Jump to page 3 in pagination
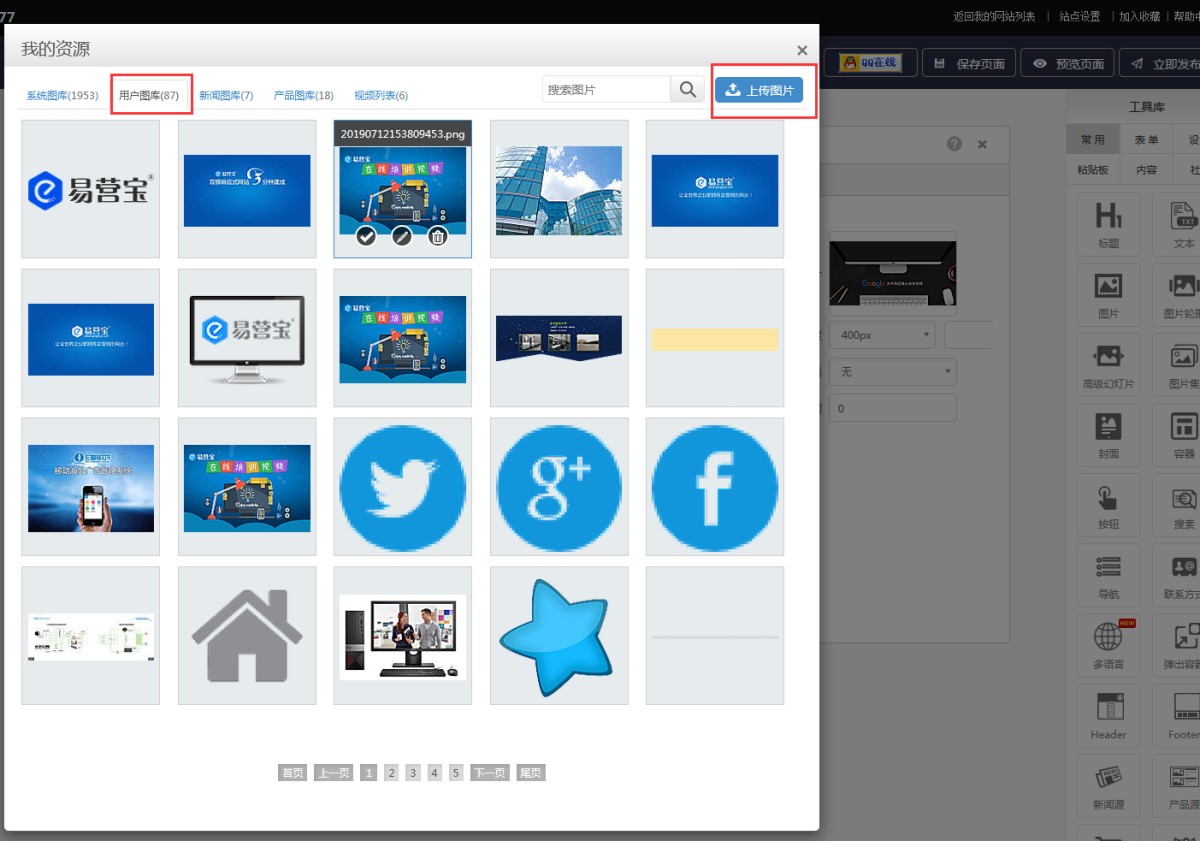This screenshot has height=841, width=1200. (x=412, y=773)
